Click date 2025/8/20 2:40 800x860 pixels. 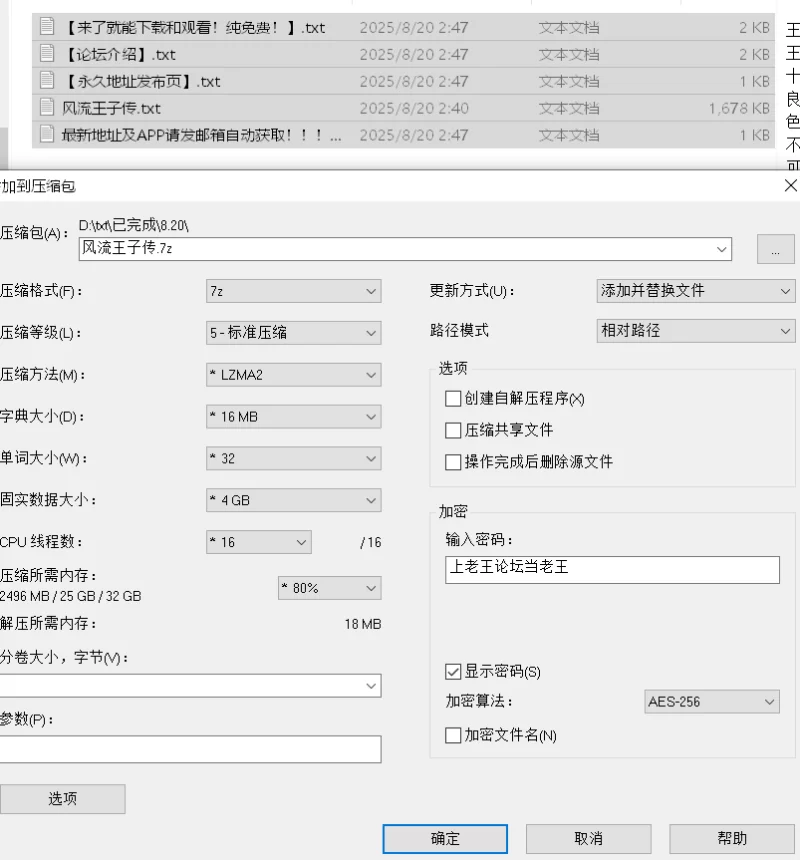tap(414, 109)
